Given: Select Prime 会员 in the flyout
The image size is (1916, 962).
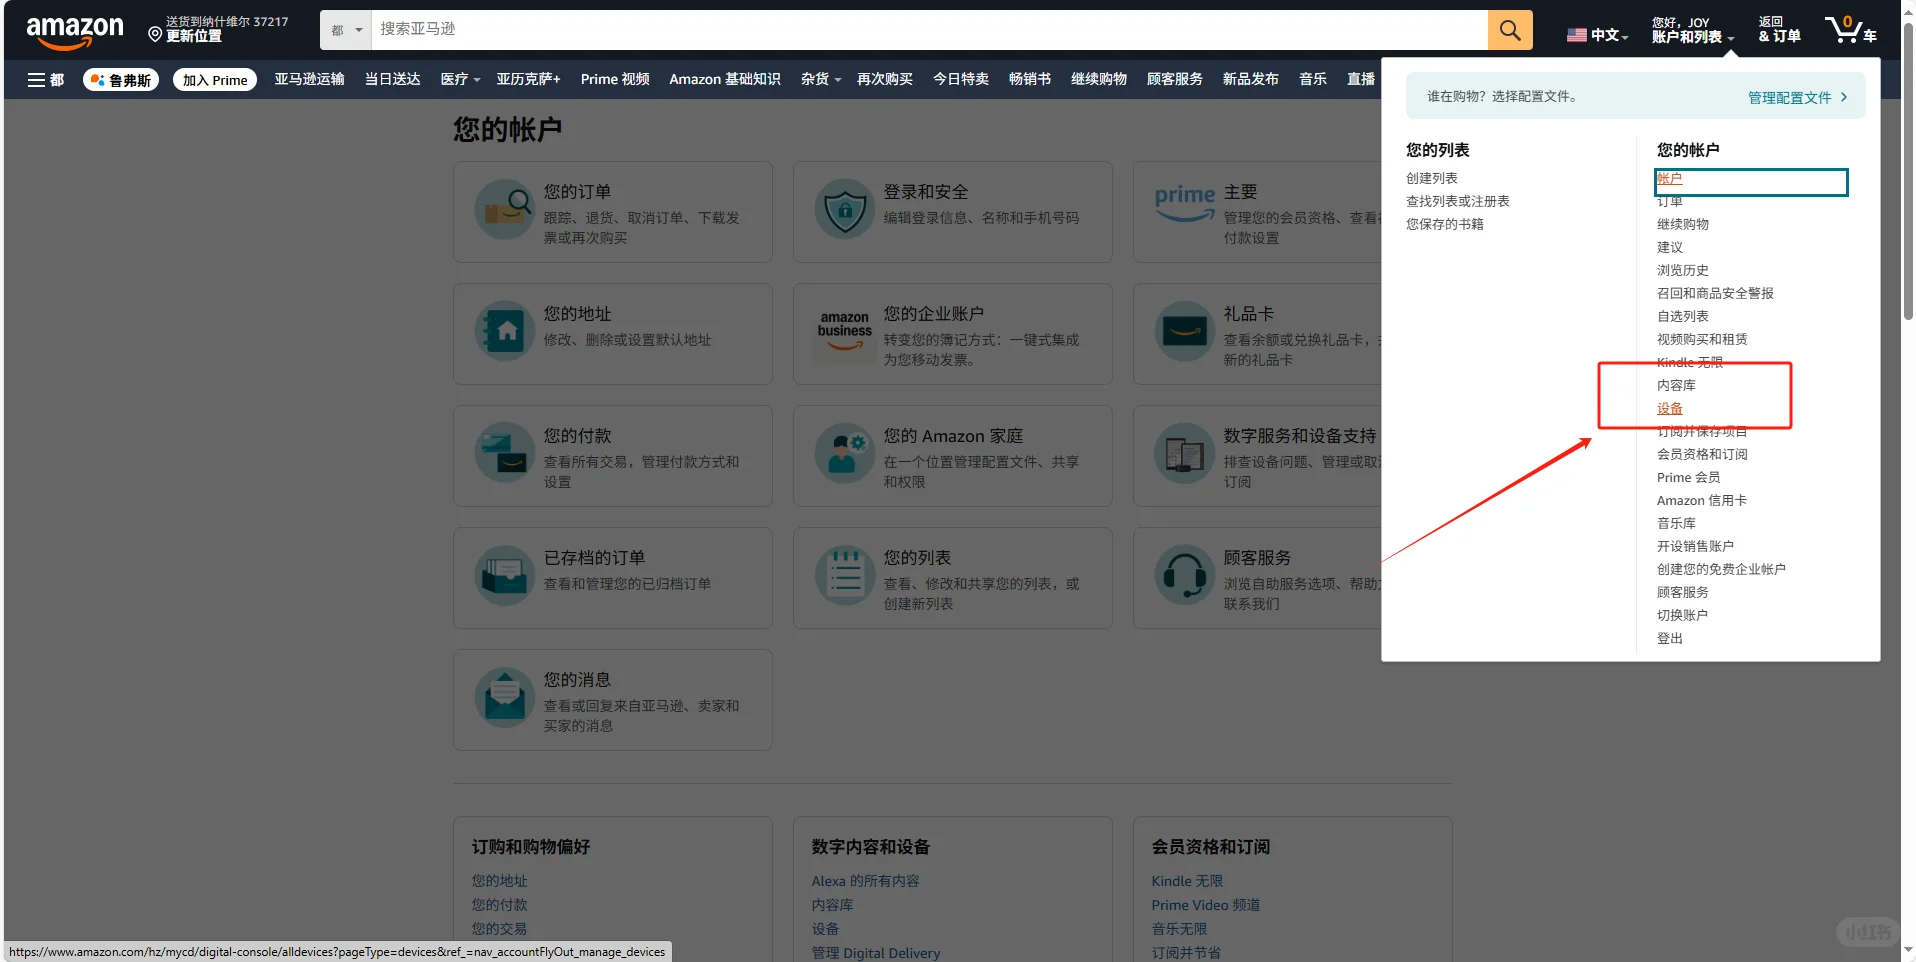Looking at the screenshot, I should click(x=1689, y=478).
